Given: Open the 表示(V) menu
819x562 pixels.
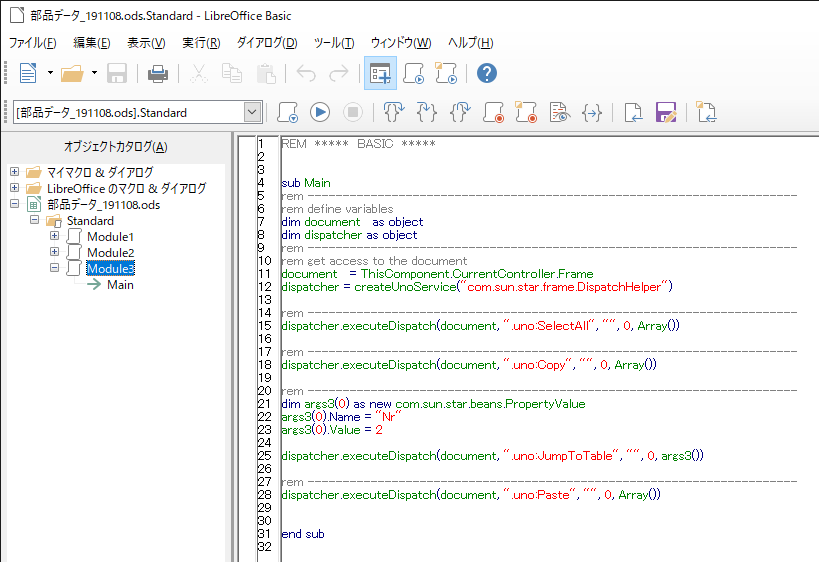Looking at the screenshot, I should [146, 43].
